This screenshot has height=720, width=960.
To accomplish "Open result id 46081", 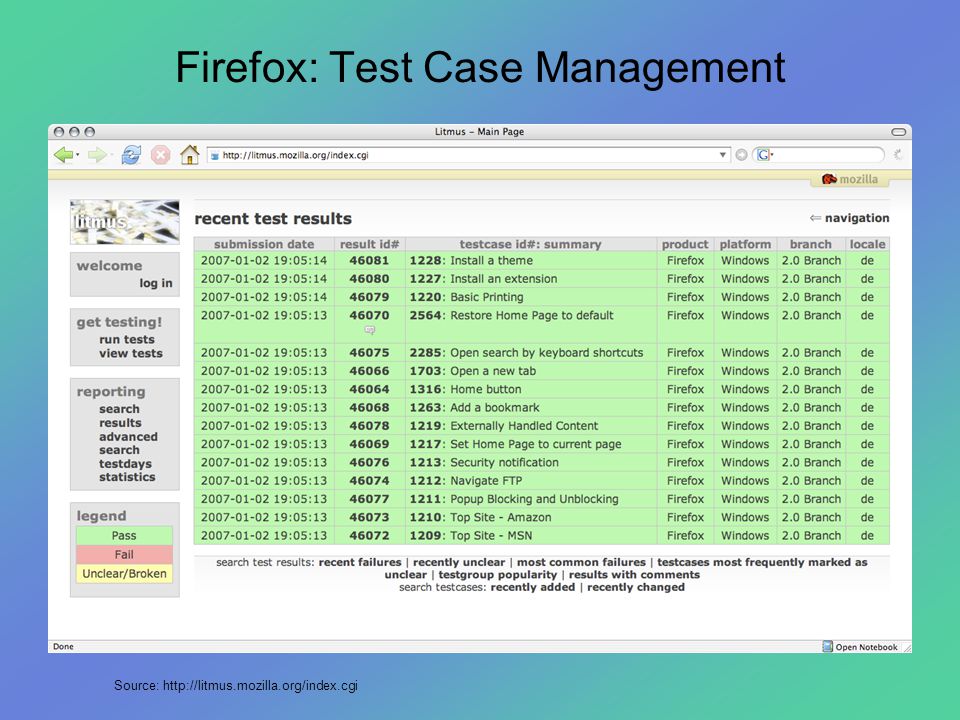I will [369, 261].
